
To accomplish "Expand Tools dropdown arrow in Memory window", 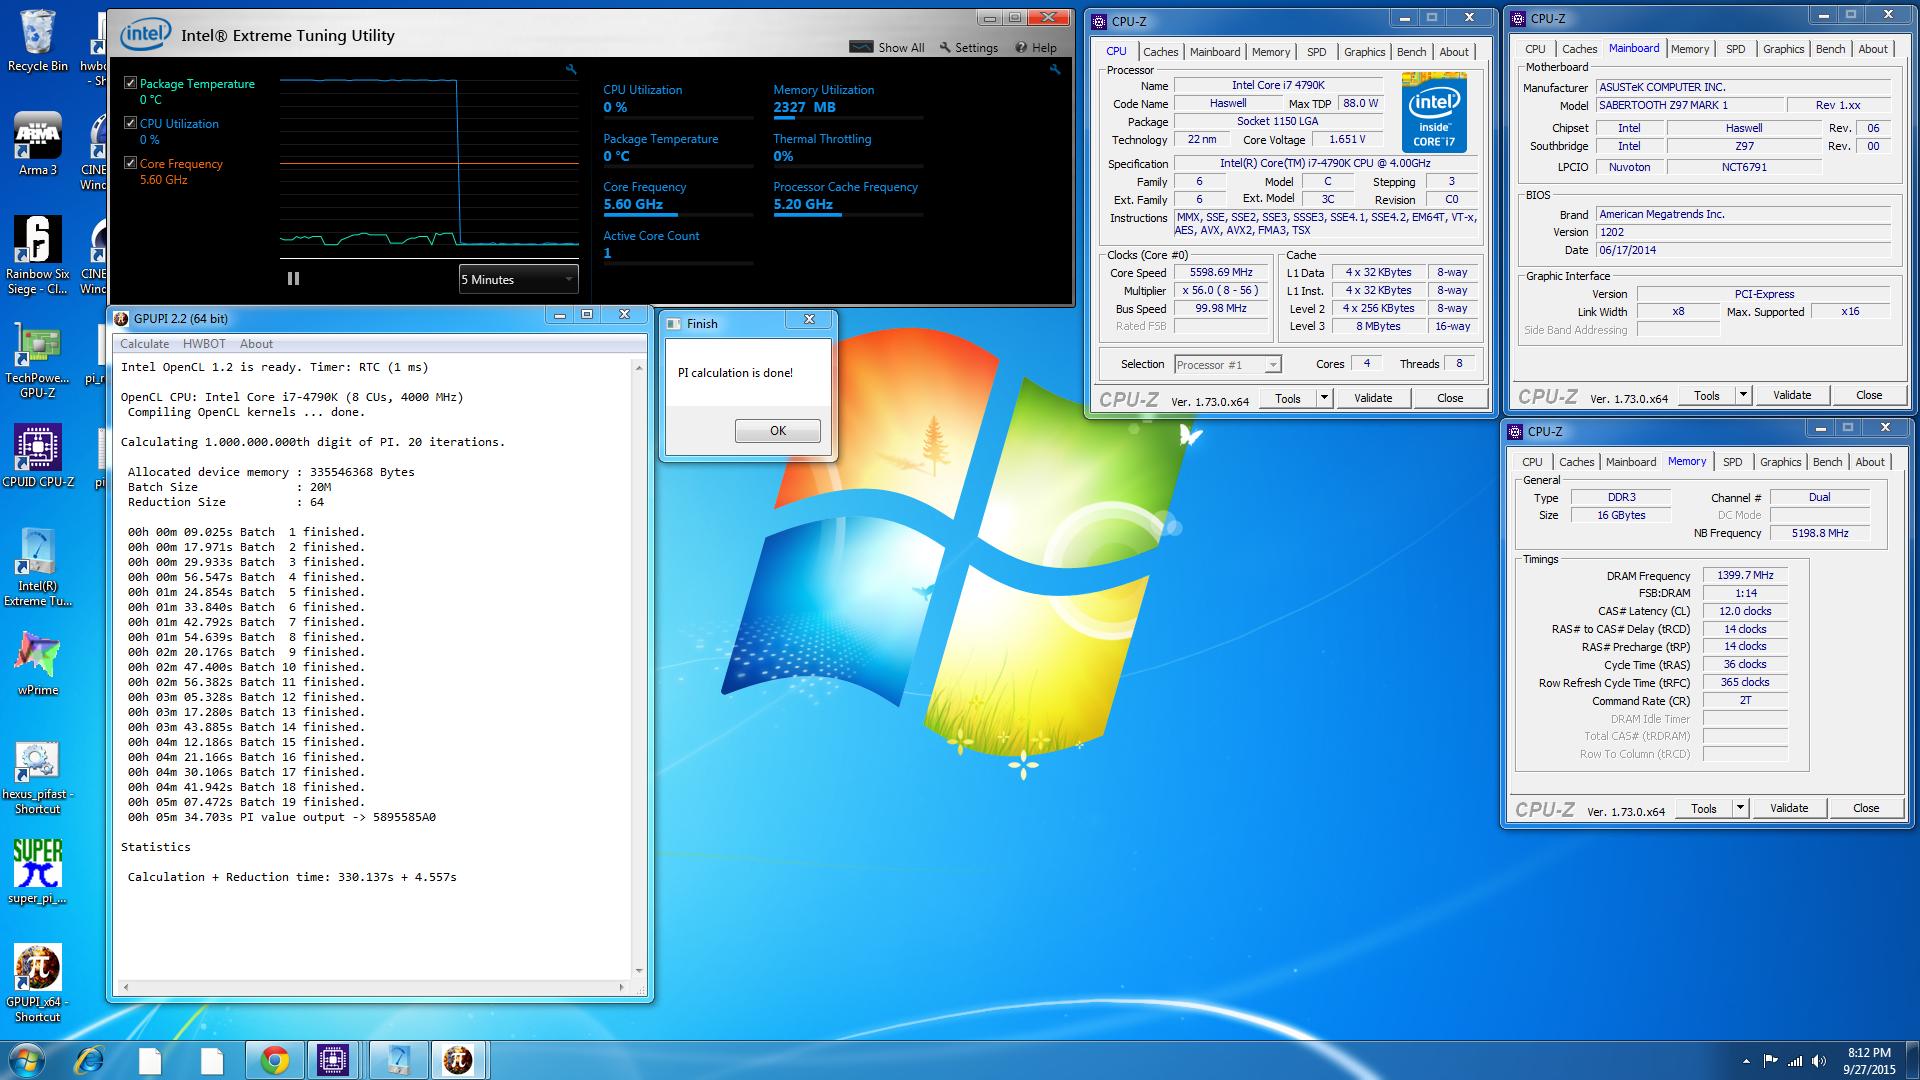I will [1740, 808].
